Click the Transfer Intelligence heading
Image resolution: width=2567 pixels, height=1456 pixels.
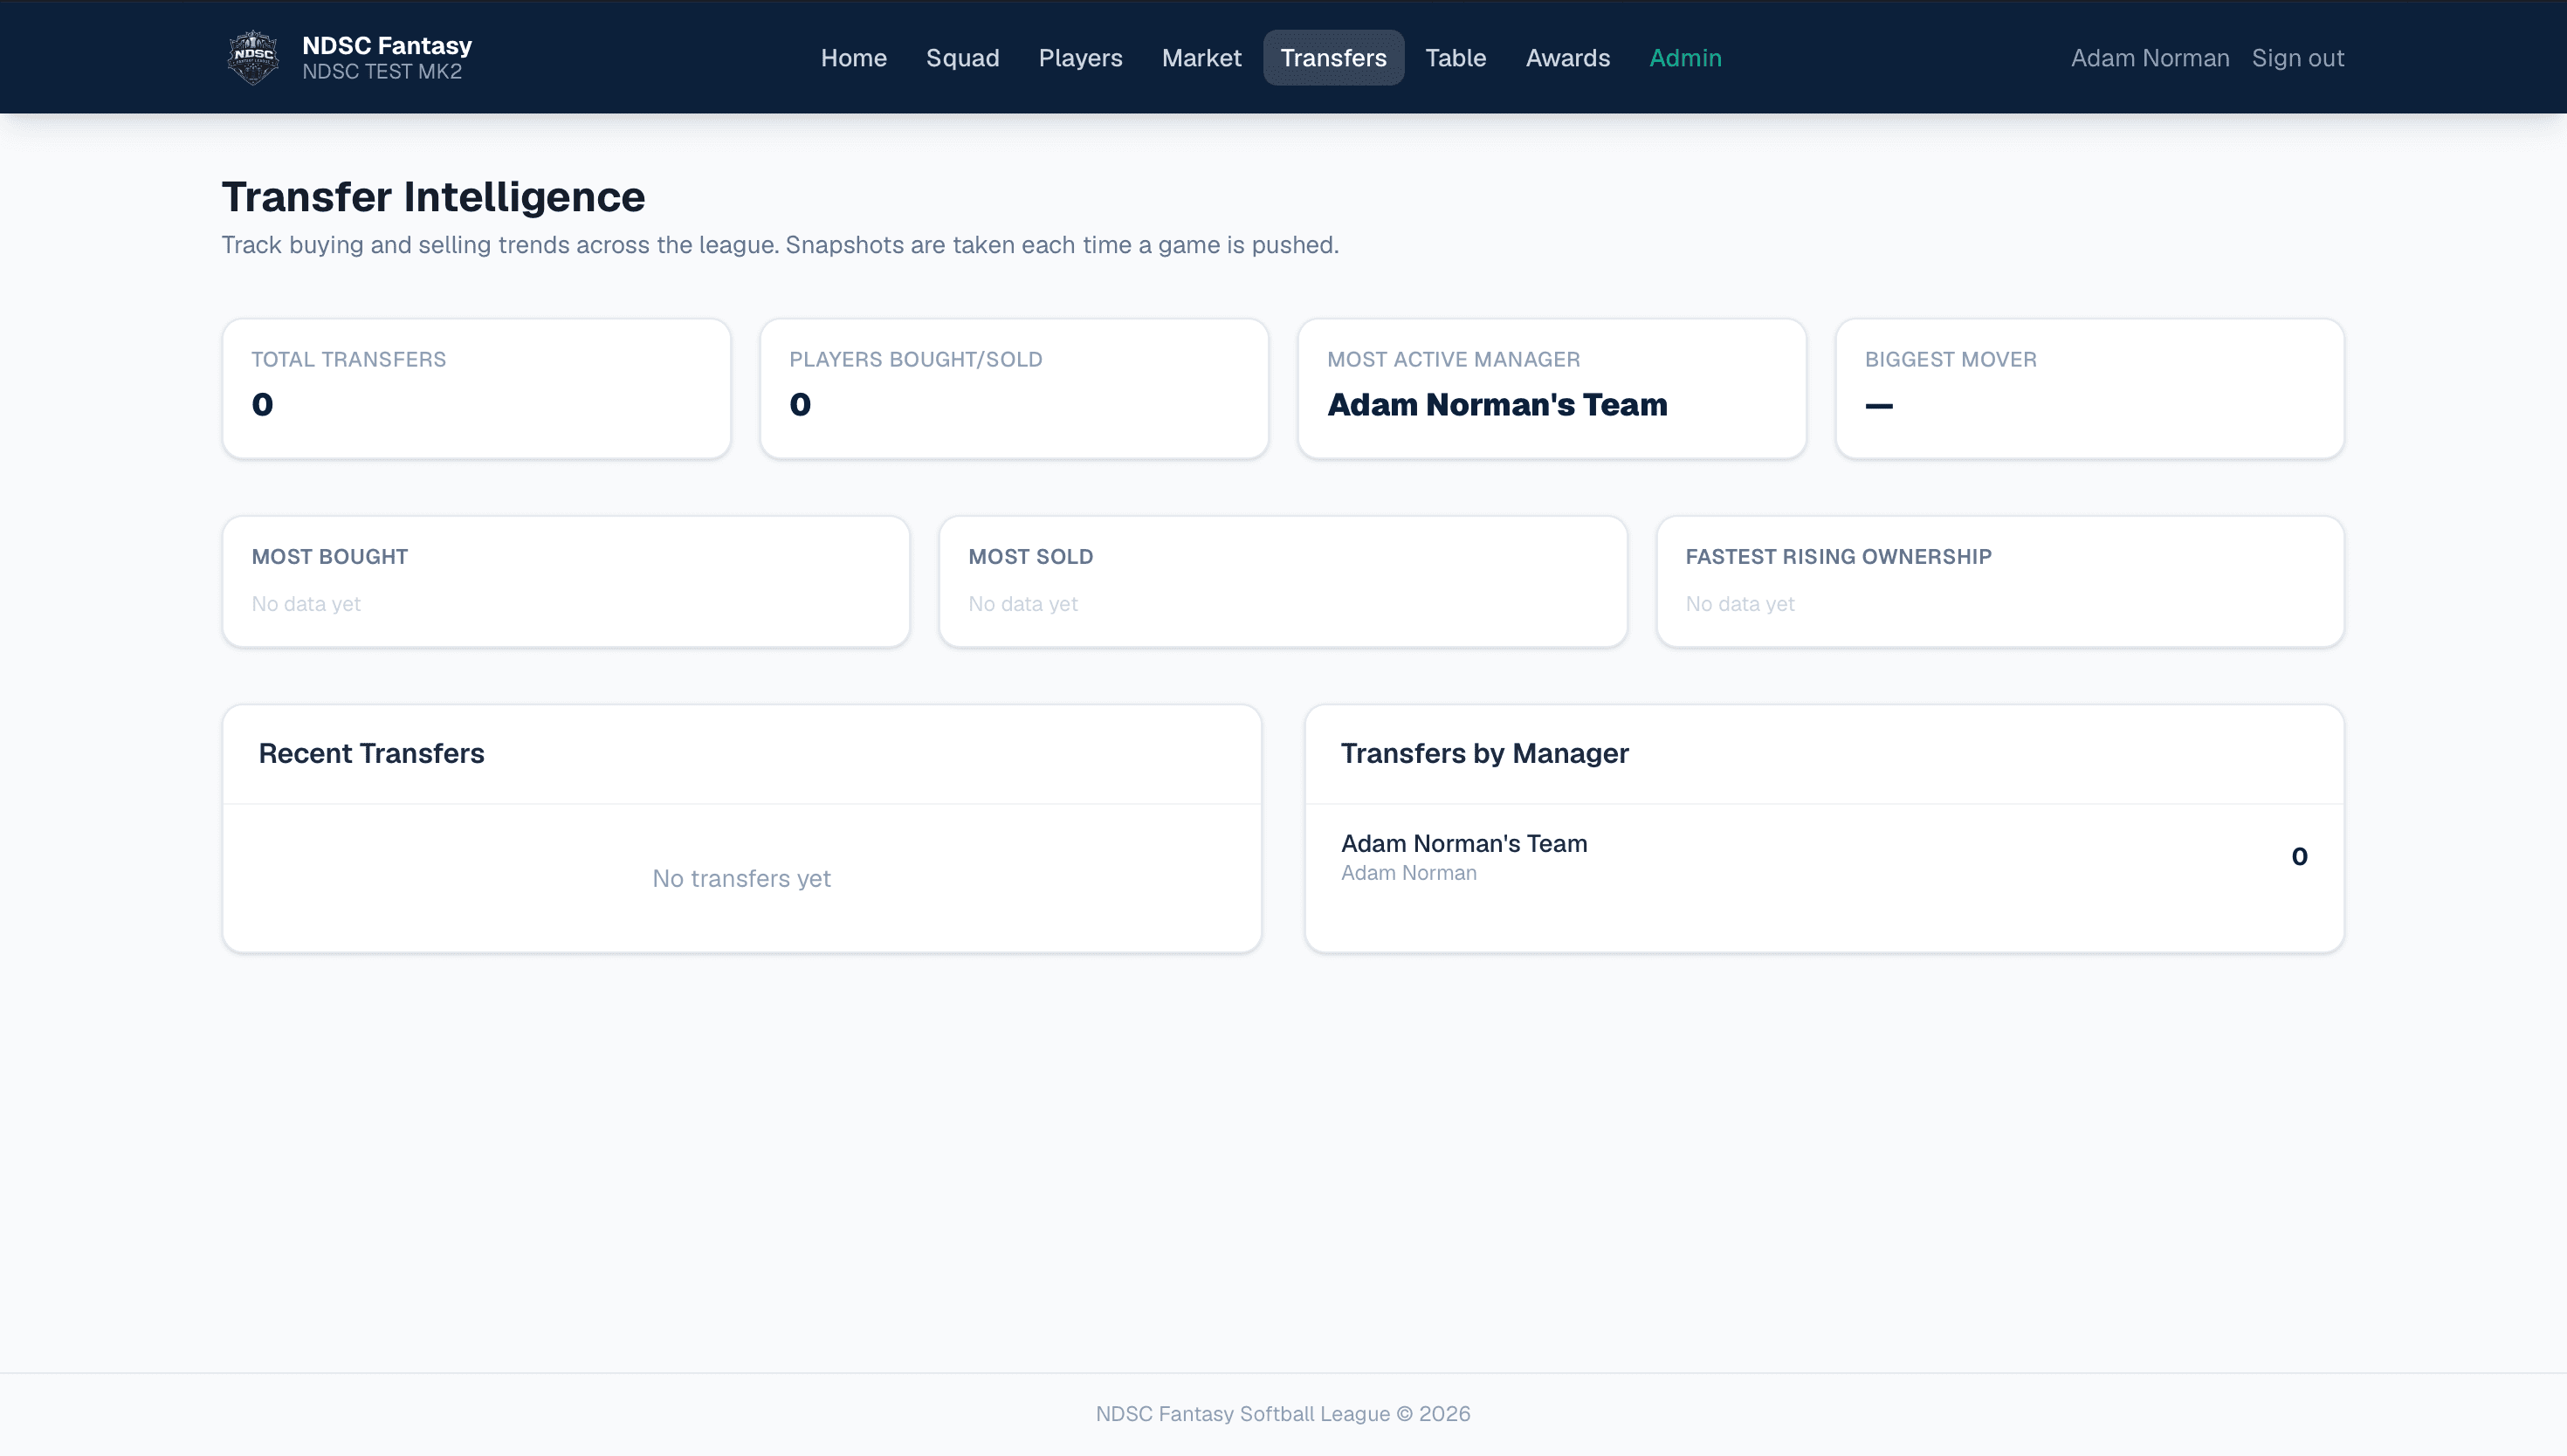tap(433, 196)
